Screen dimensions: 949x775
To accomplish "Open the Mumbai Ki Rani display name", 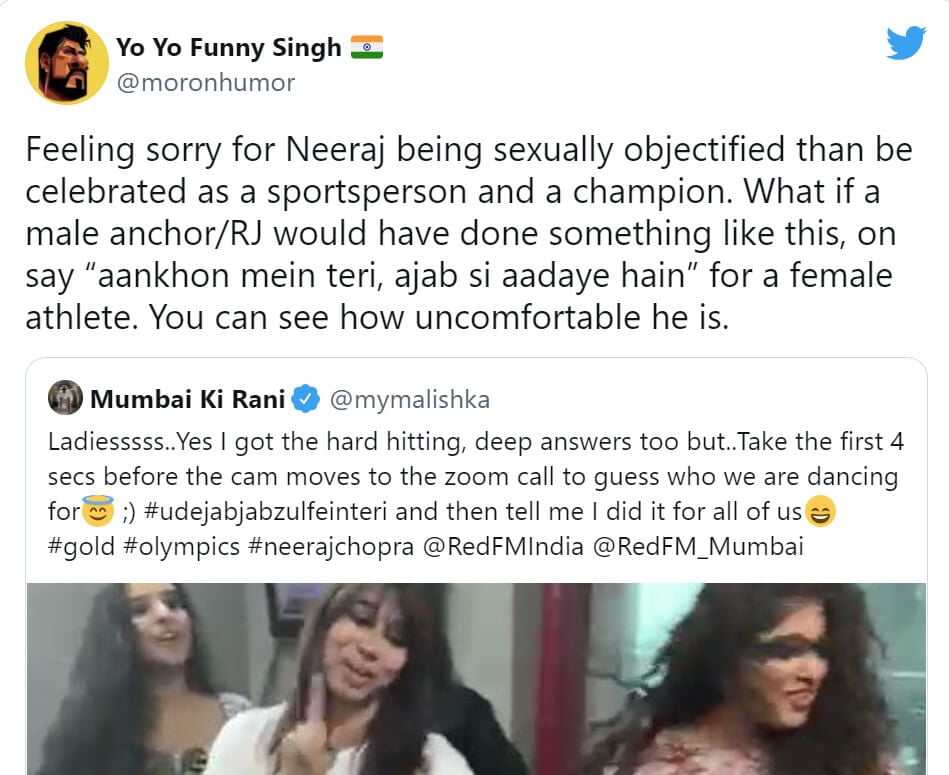I will tap(188, 400).
